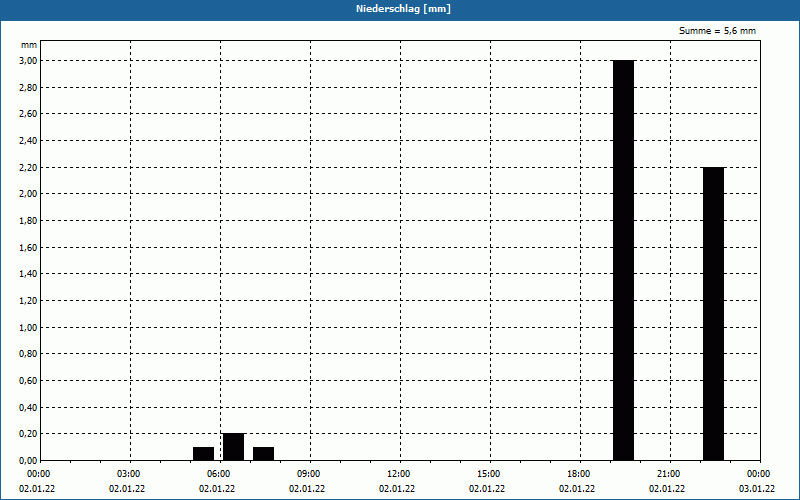Click the mm unit label above y-axis

29,45
